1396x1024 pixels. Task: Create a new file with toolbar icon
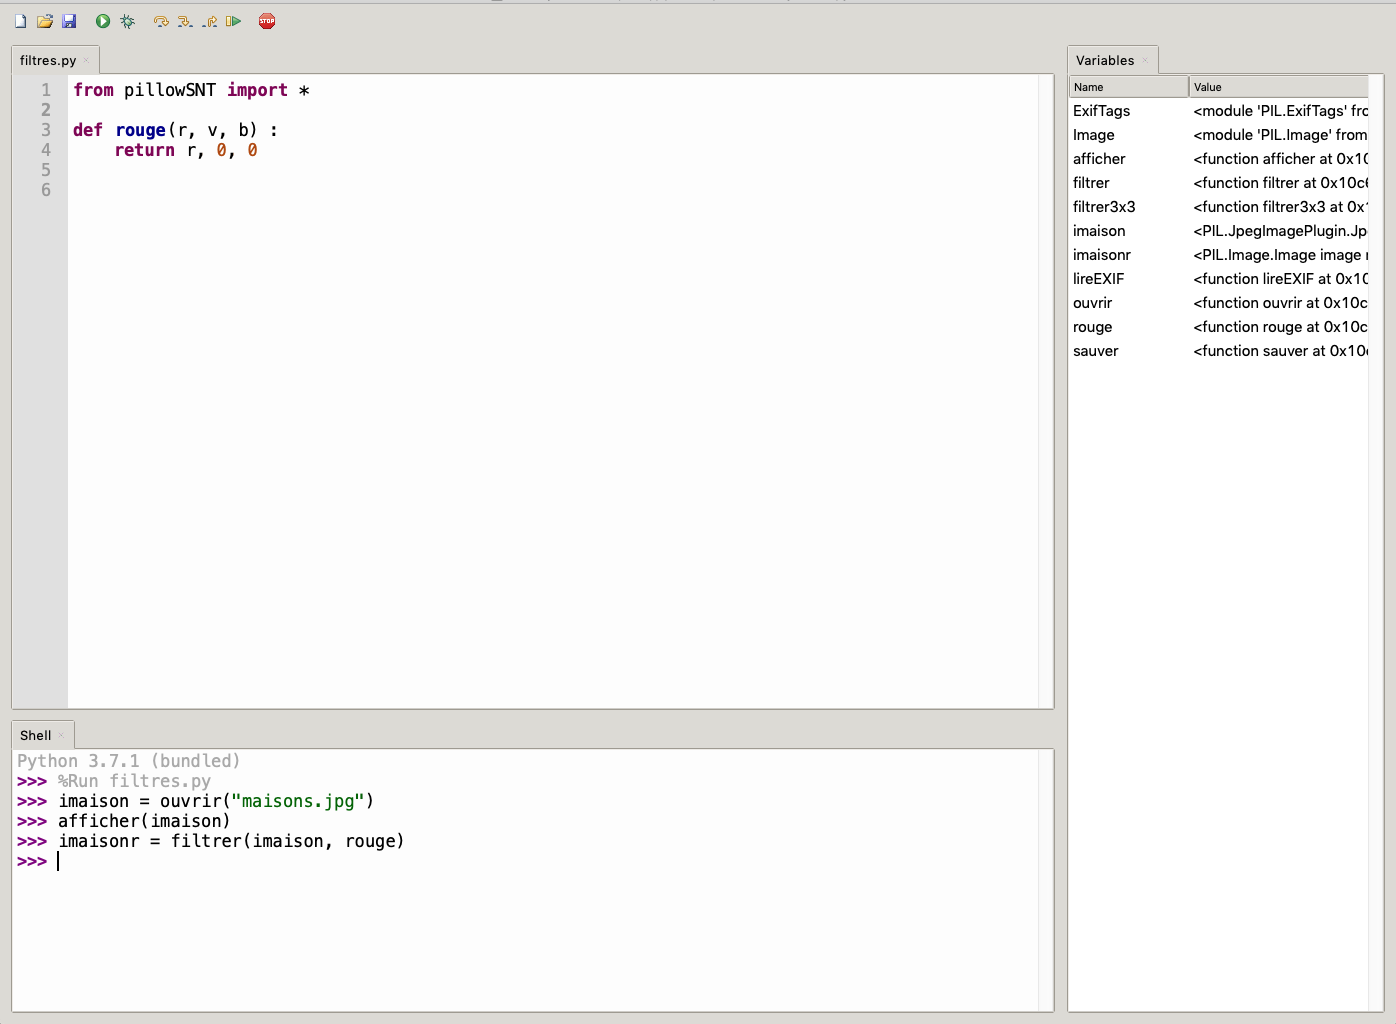pos(20,21)
